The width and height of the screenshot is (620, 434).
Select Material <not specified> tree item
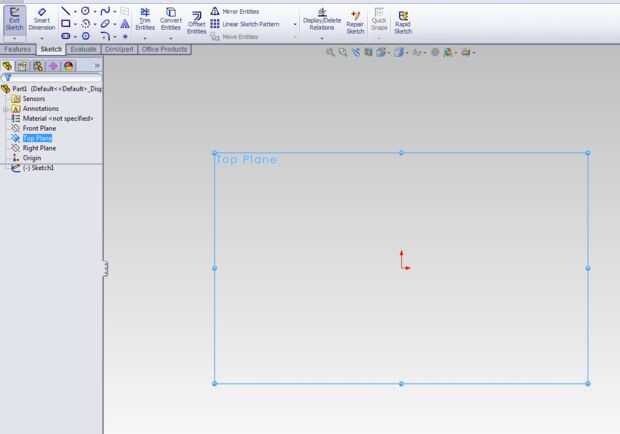click(x=52, y=118)
